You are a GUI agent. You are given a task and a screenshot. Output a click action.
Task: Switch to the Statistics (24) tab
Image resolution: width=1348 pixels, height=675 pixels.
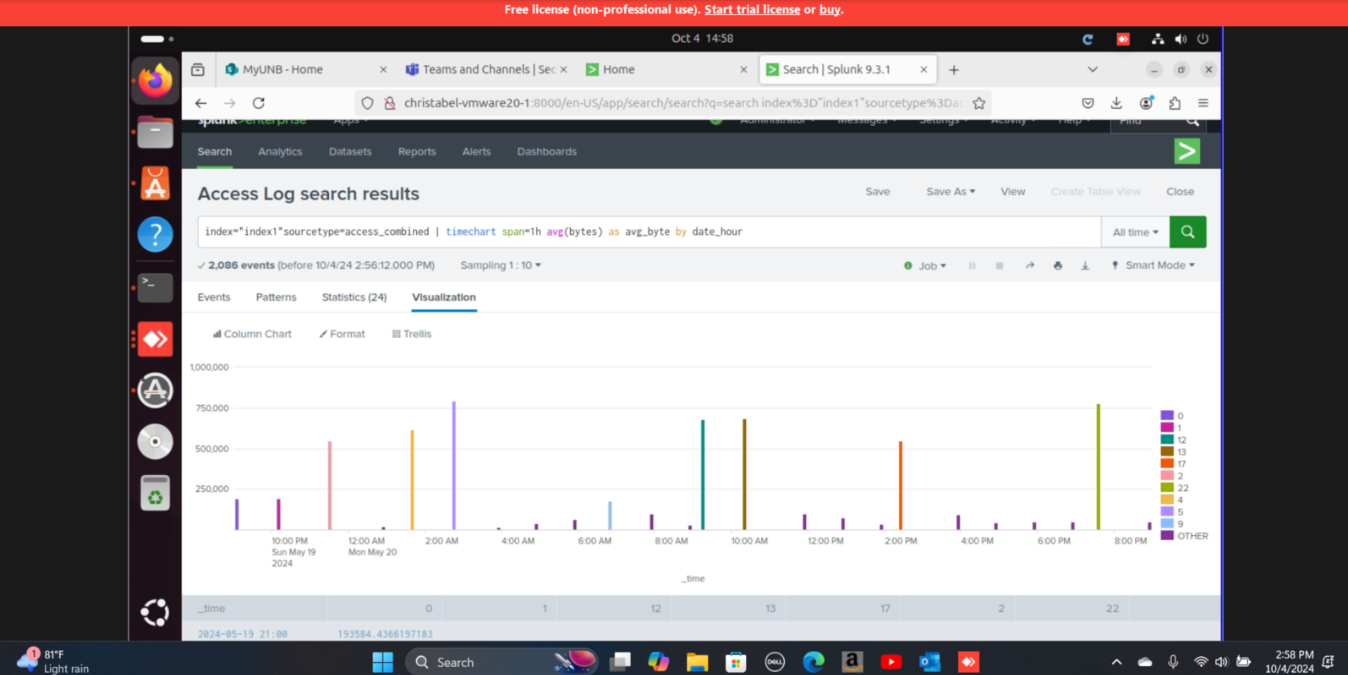(354, 297)
